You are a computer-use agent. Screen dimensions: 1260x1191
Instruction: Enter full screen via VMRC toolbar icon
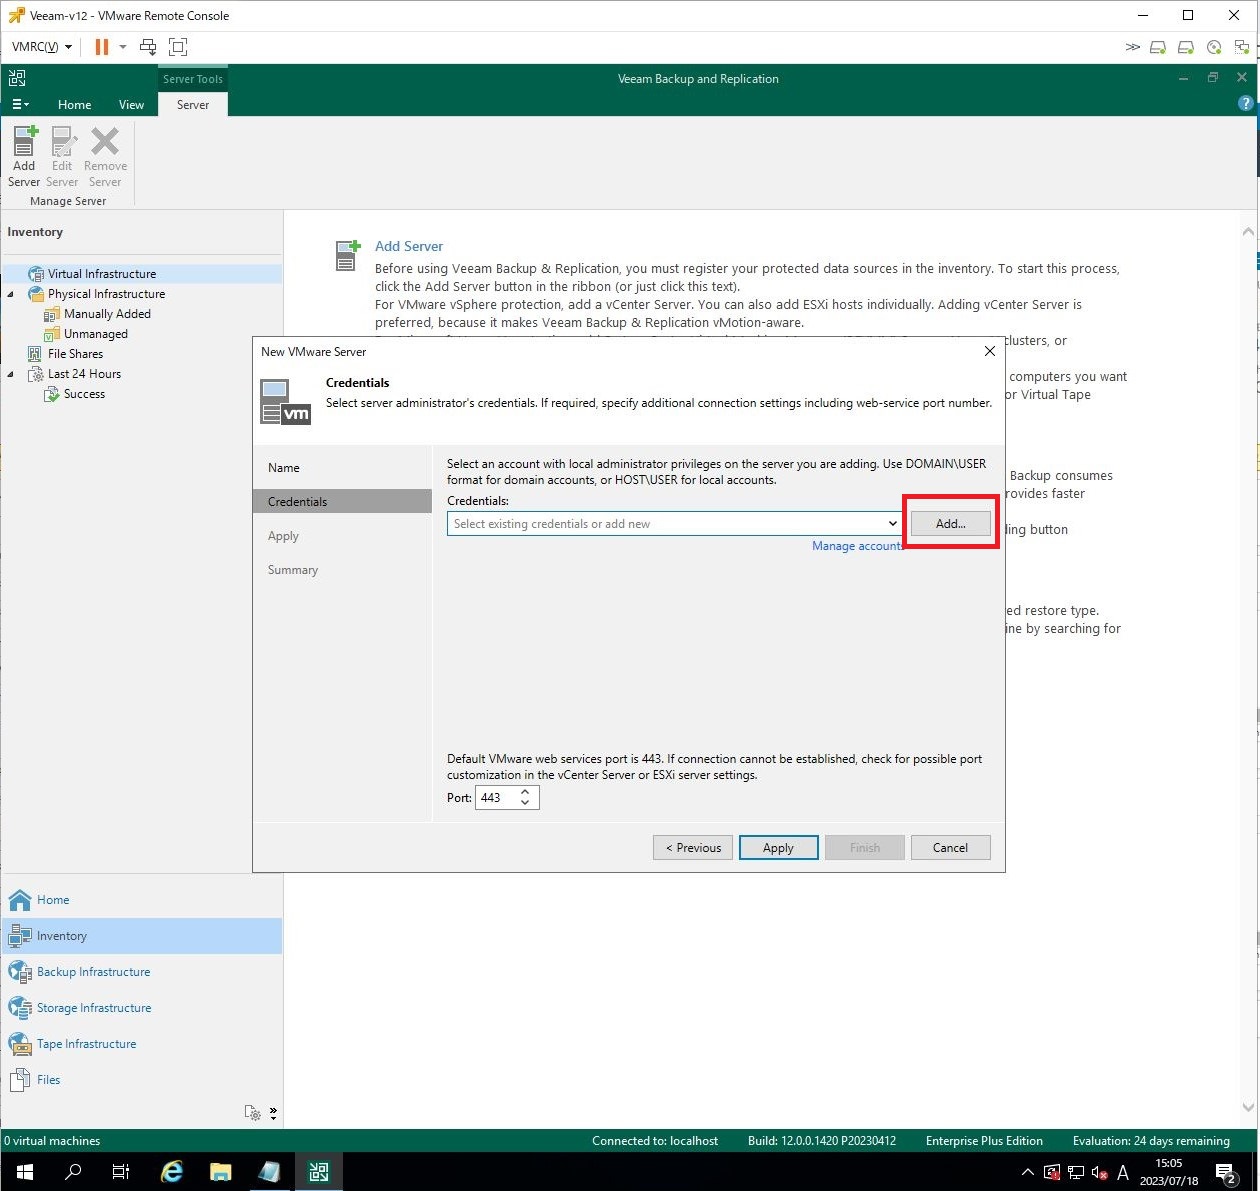click(178, 47)
